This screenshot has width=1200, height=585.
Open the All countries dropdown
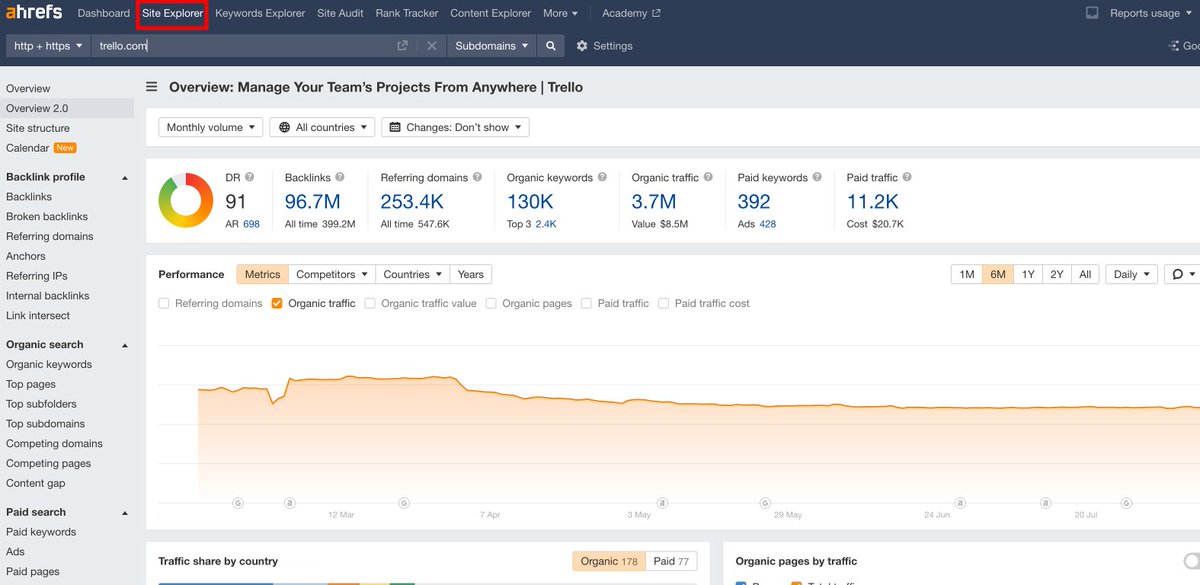tap(323, 127)
